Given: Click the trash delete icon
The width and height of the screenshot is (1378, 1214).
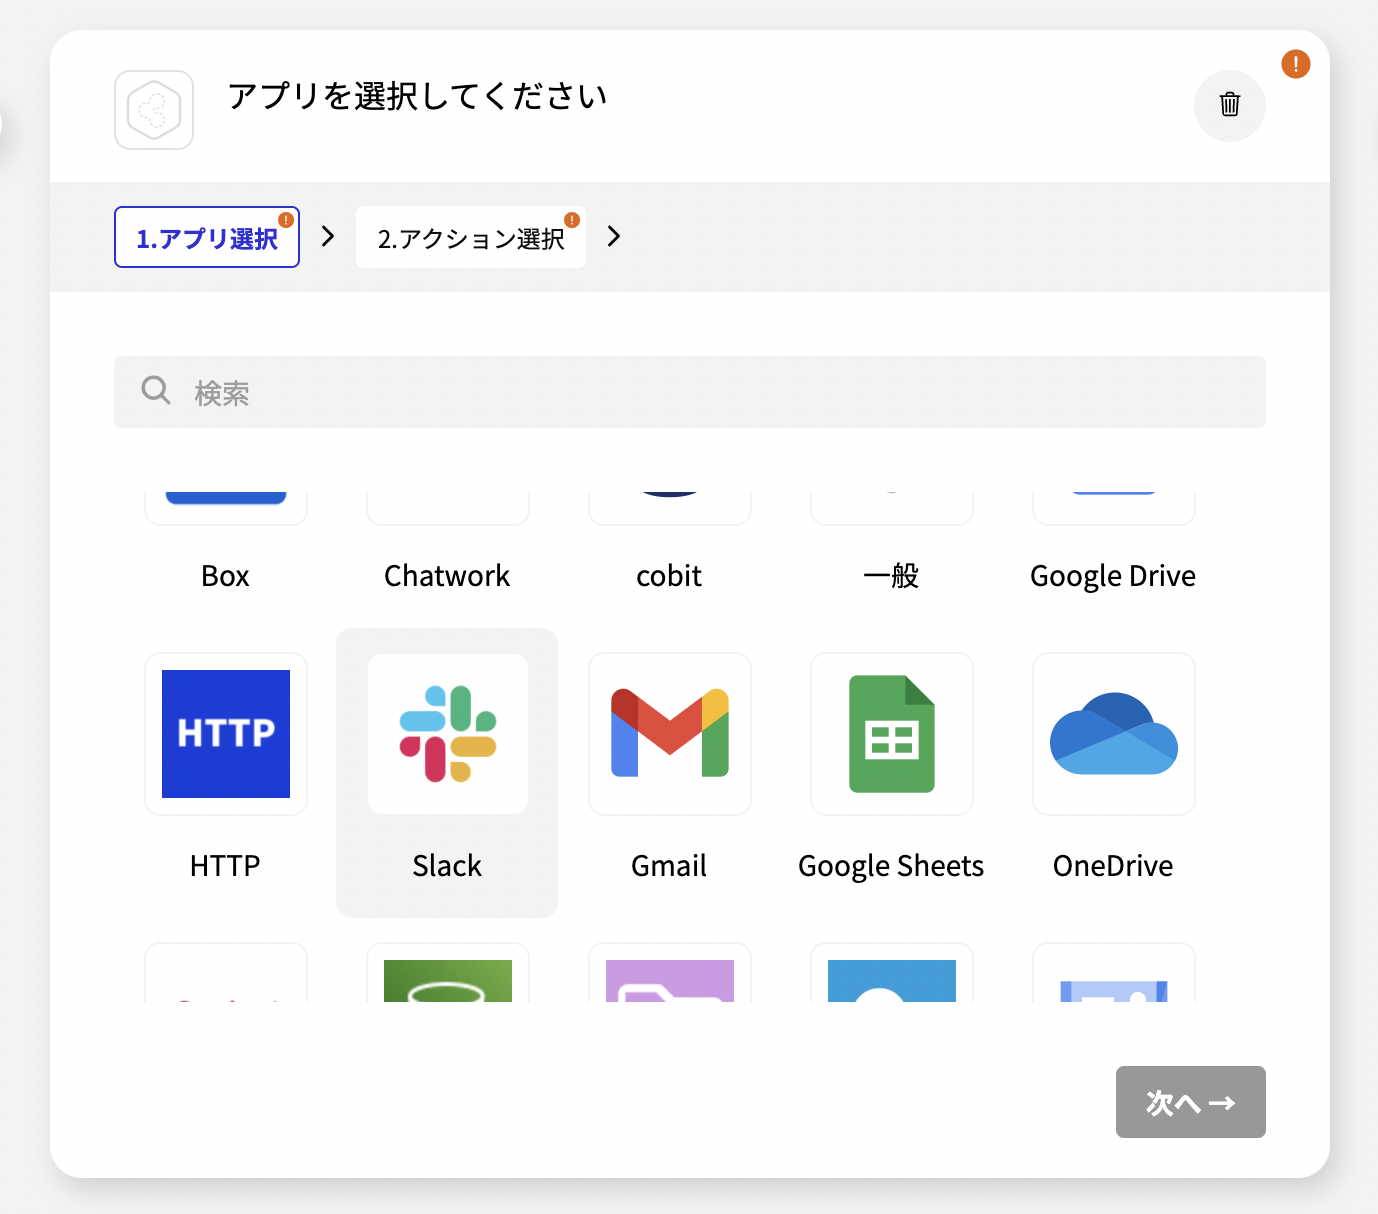Looking at the screenshot, I should [1230, 105].
